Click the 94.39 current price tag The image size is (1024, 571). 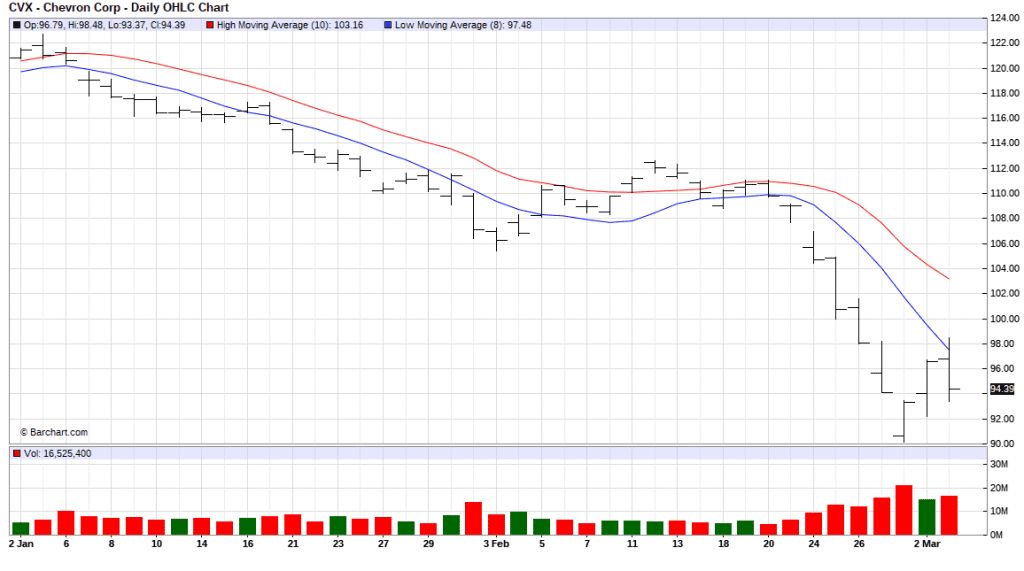[x=1002, y=389]
